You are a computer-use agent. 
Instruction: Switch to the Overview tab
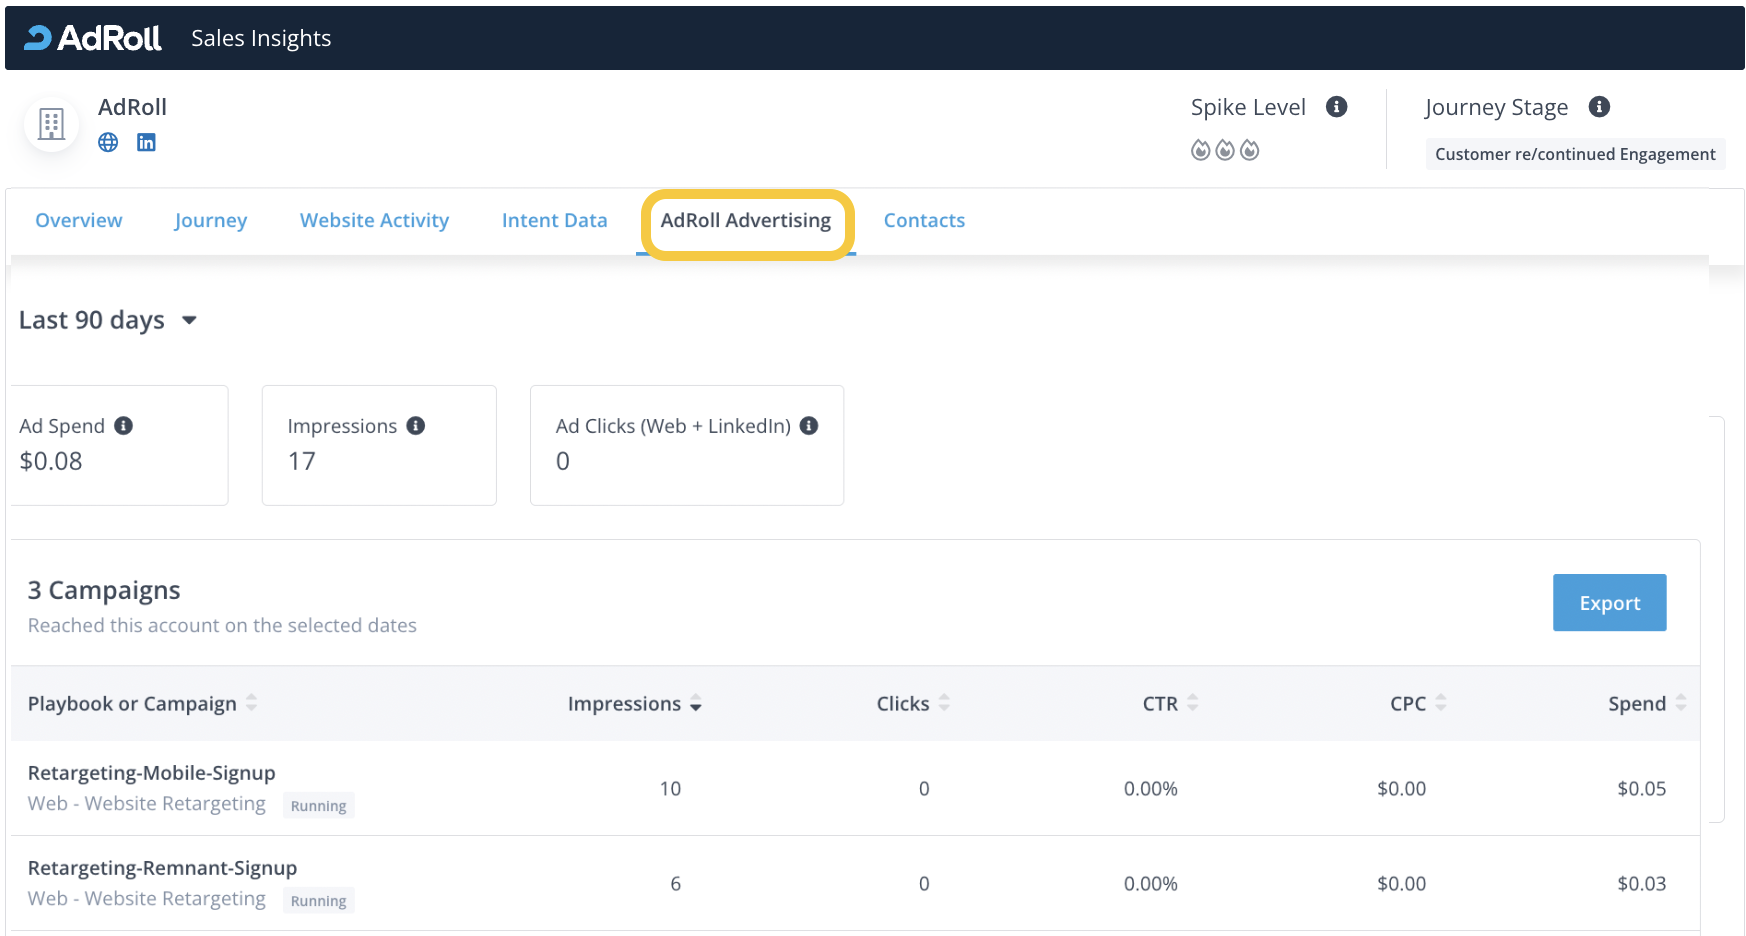(x=79, y=220)
